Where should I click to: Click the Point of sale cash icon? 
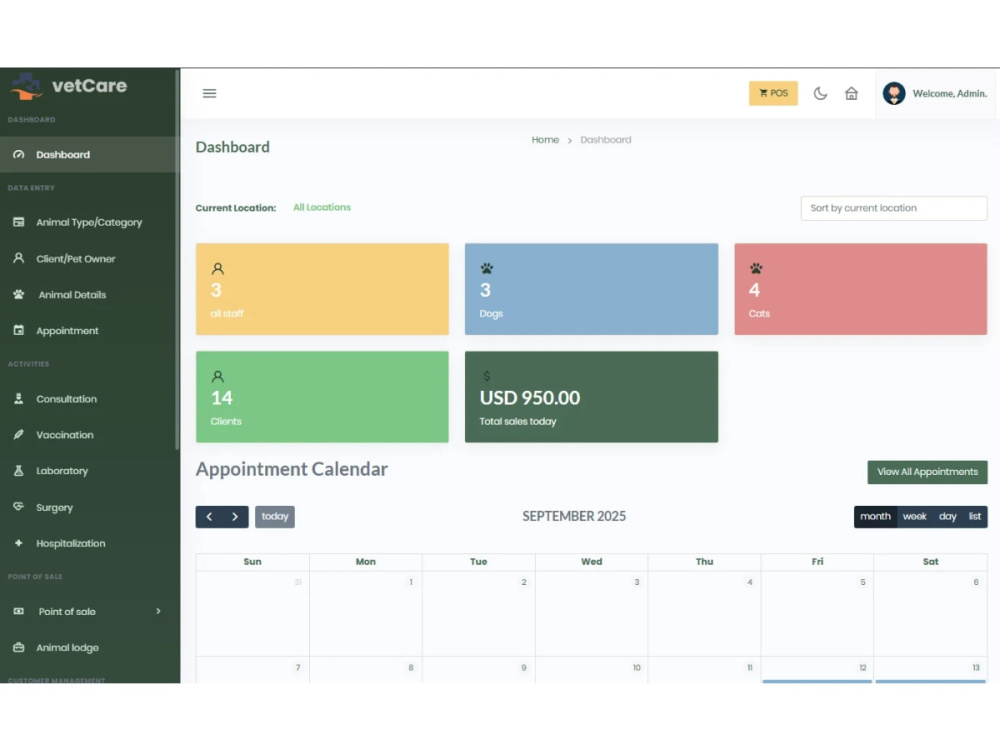pos(18,611)
